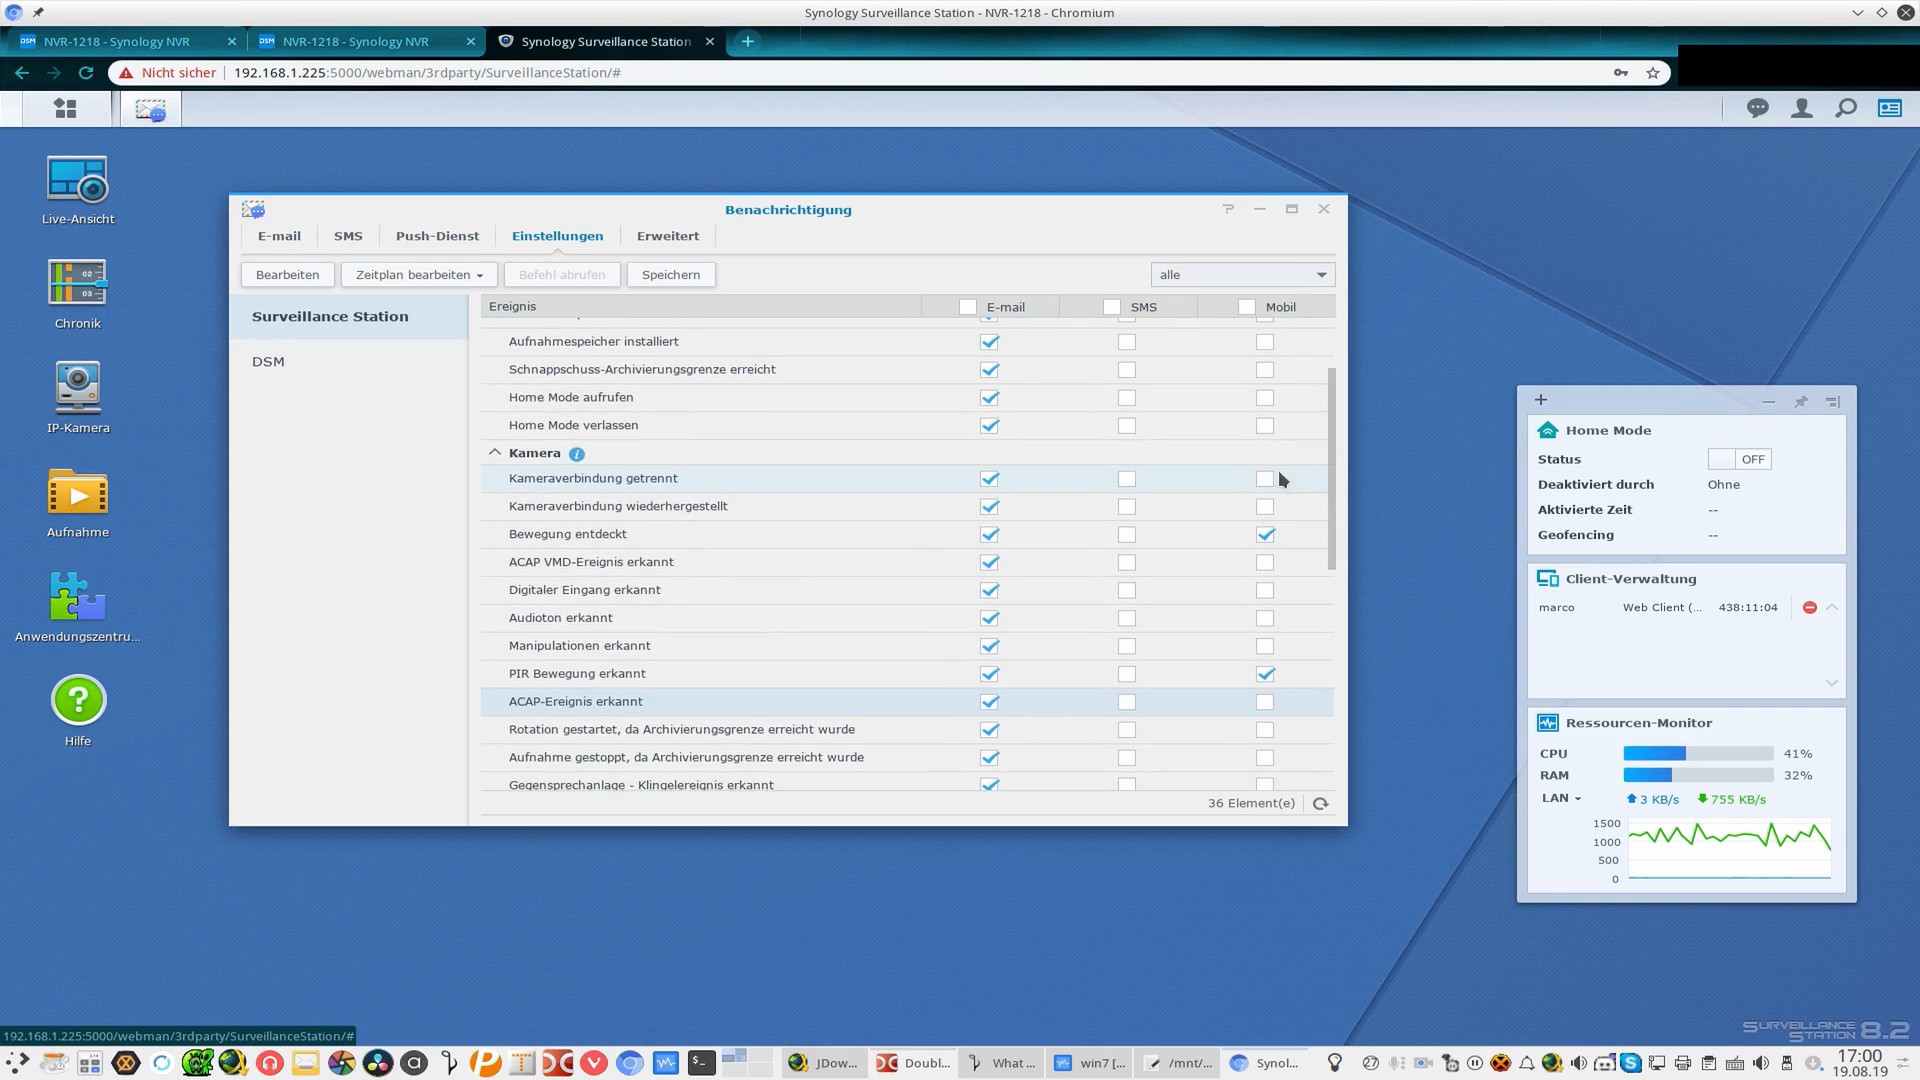This screenshot has height=1080, width=1920.
Task: Disconnect marco client with red icon
Action: 1809,608
